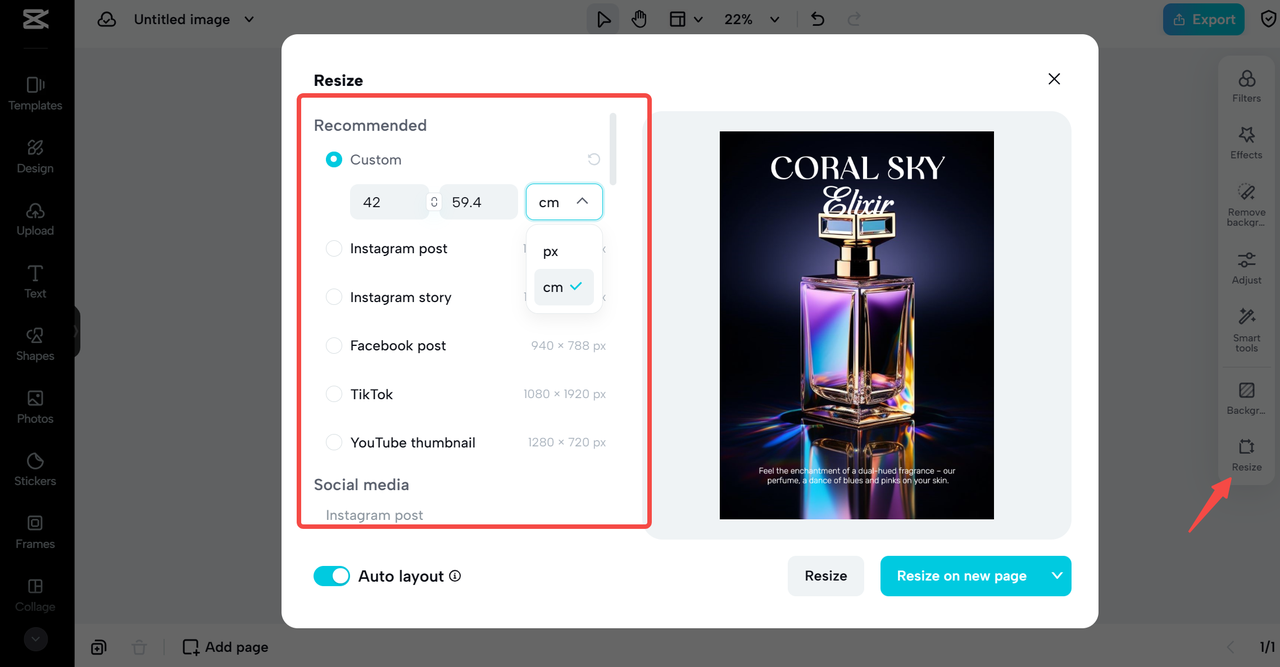Activate the hand pan tool
Image resolution: width=1280 pixels, height=667 pixels.
[x=639, y=19]
